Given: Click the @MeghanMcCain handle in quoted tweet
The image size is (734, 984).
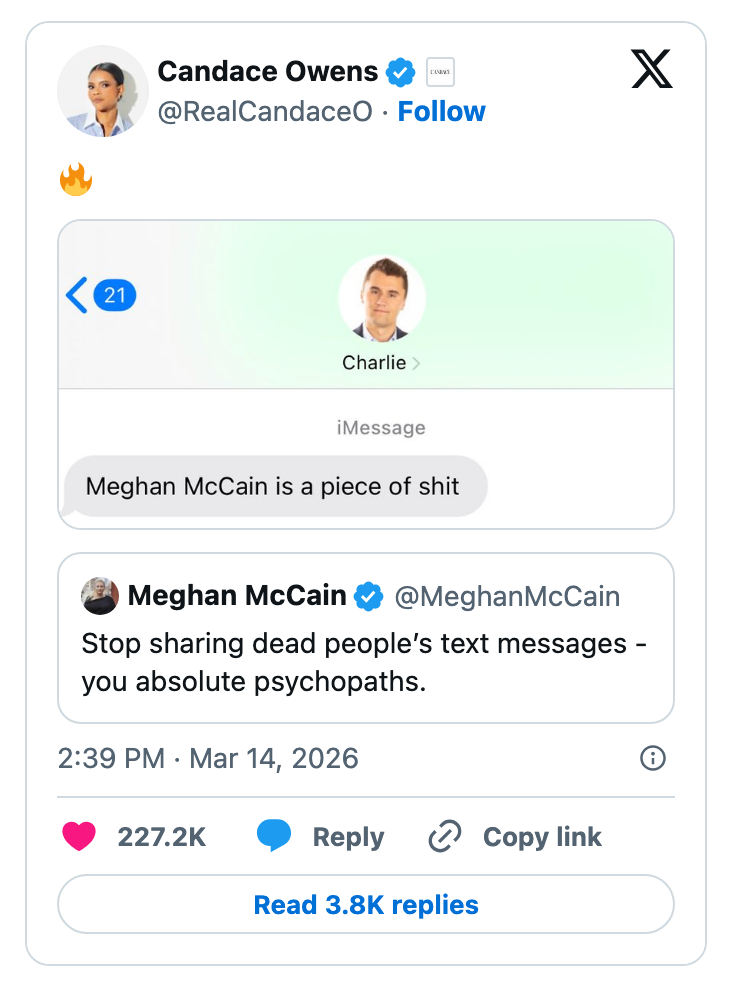Looking at the screenshot, I should [507, 597].
